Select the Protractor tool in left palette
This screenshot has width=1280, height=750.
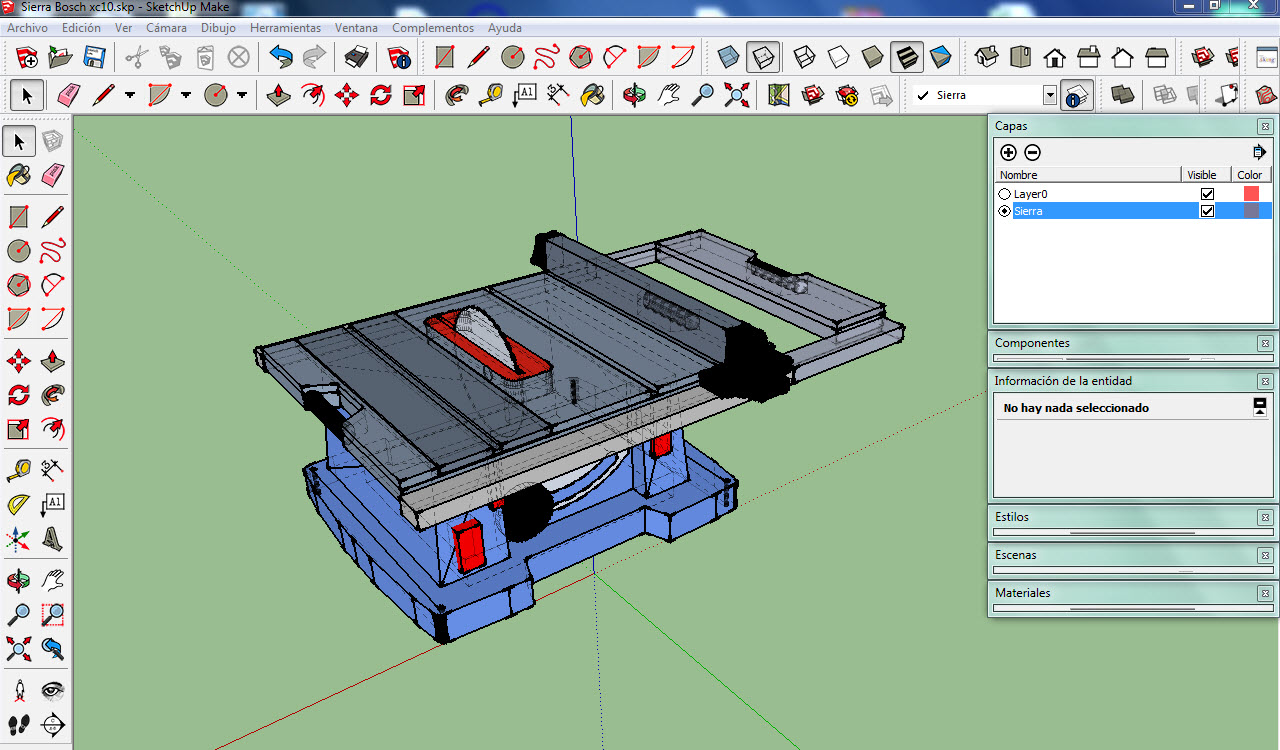(18, 505)
